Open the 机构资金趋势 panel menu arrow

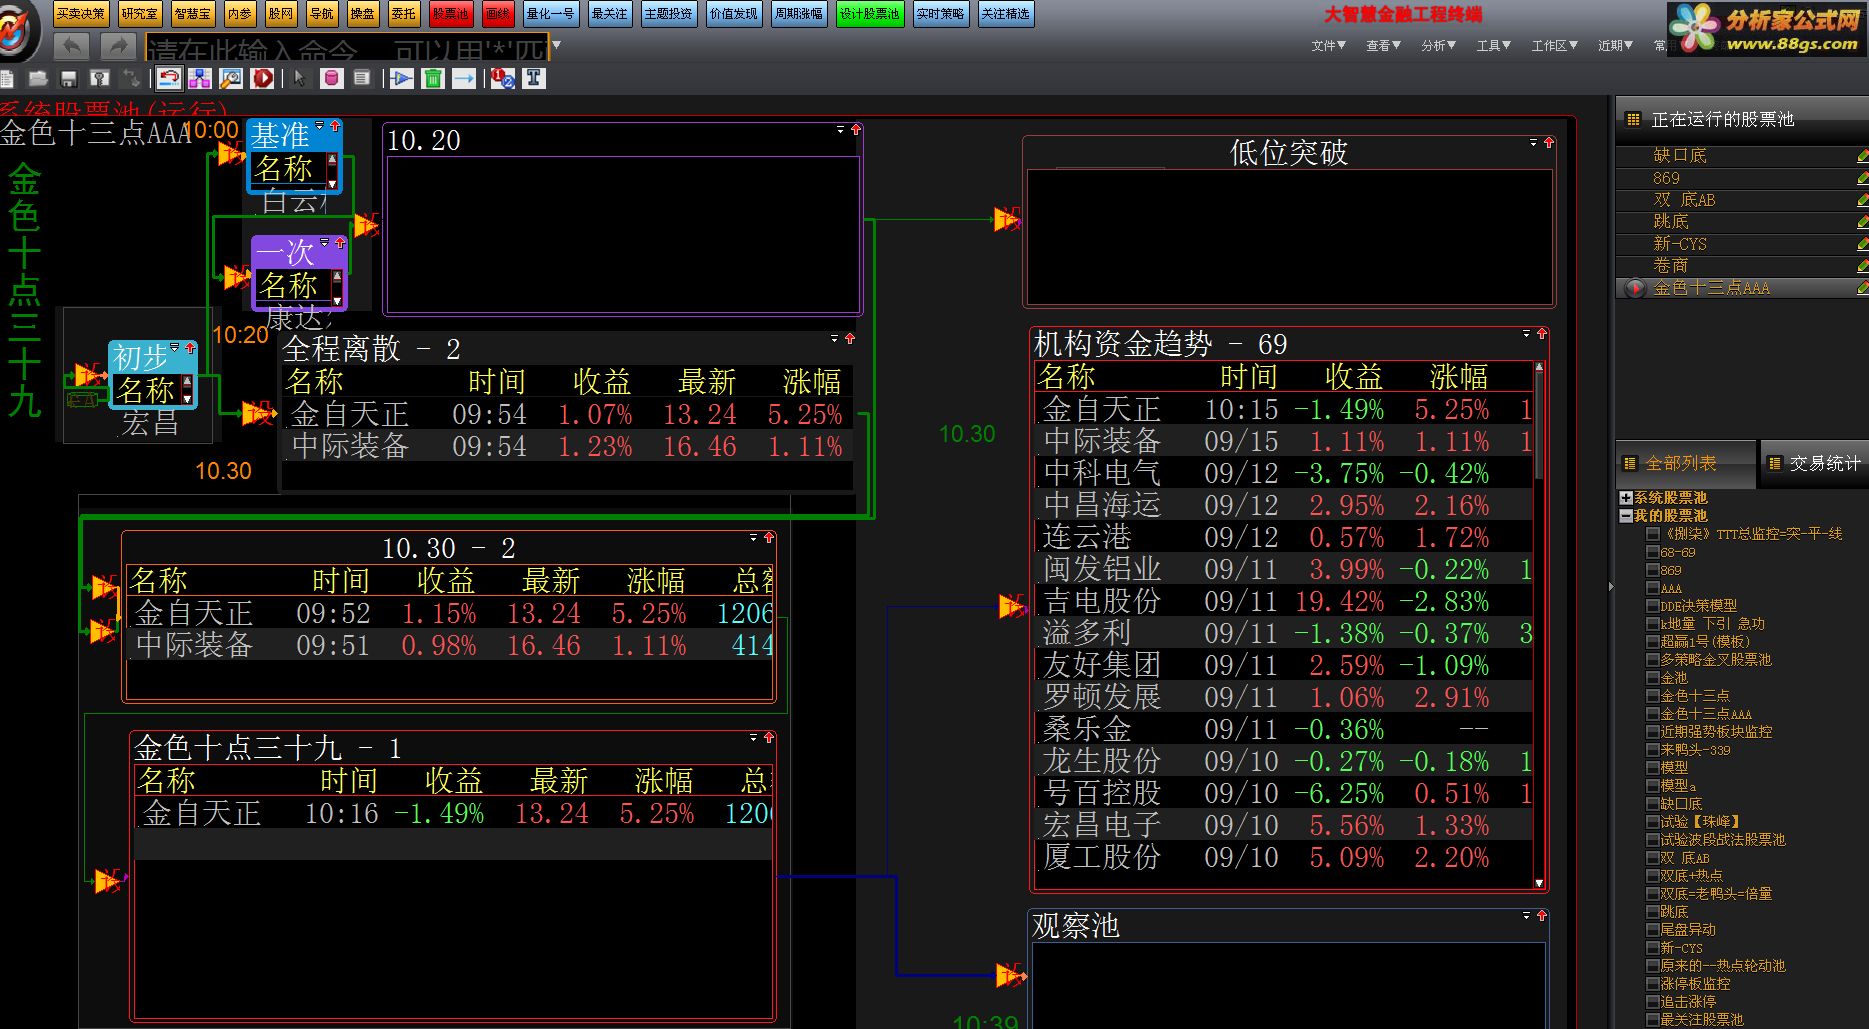coord(1526,334)
